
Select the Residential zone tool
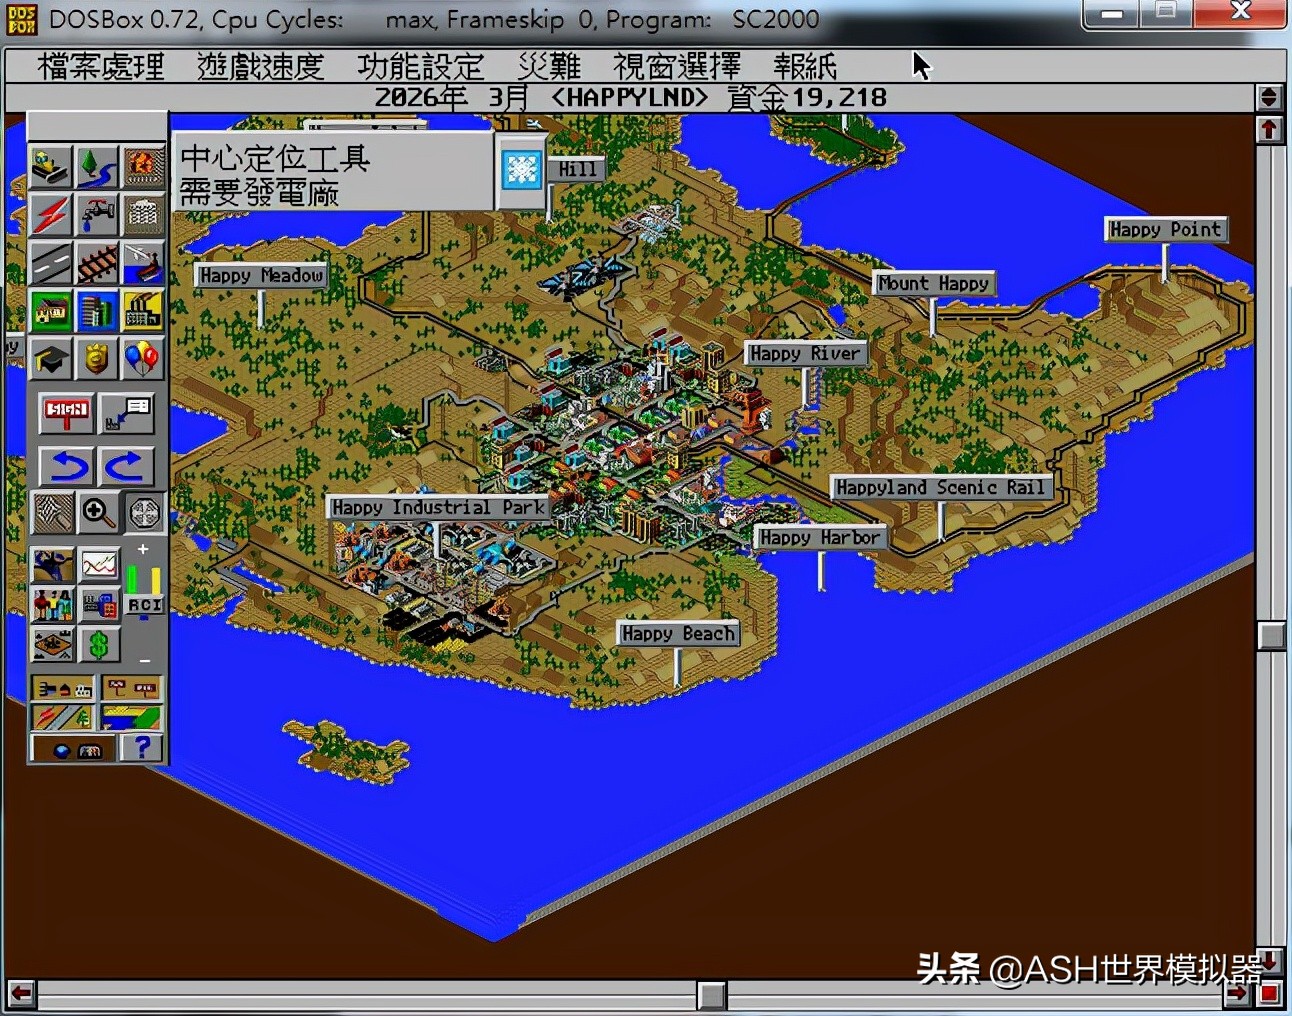pyautogui.click(x=51, y=311)
